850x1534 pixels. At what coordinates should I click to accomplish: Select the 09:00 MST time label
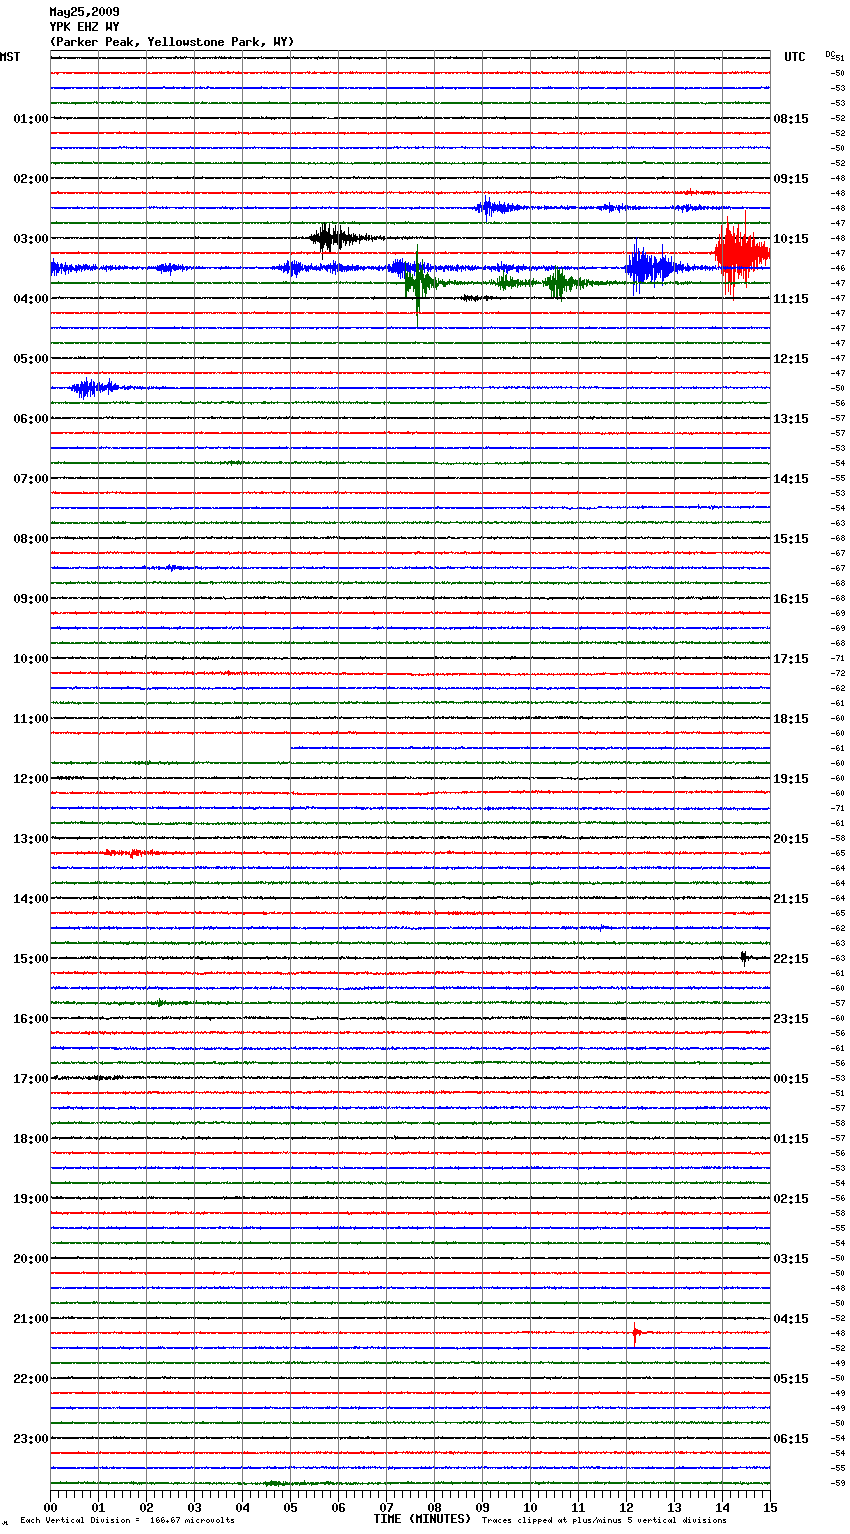click(x=30, y=598)
